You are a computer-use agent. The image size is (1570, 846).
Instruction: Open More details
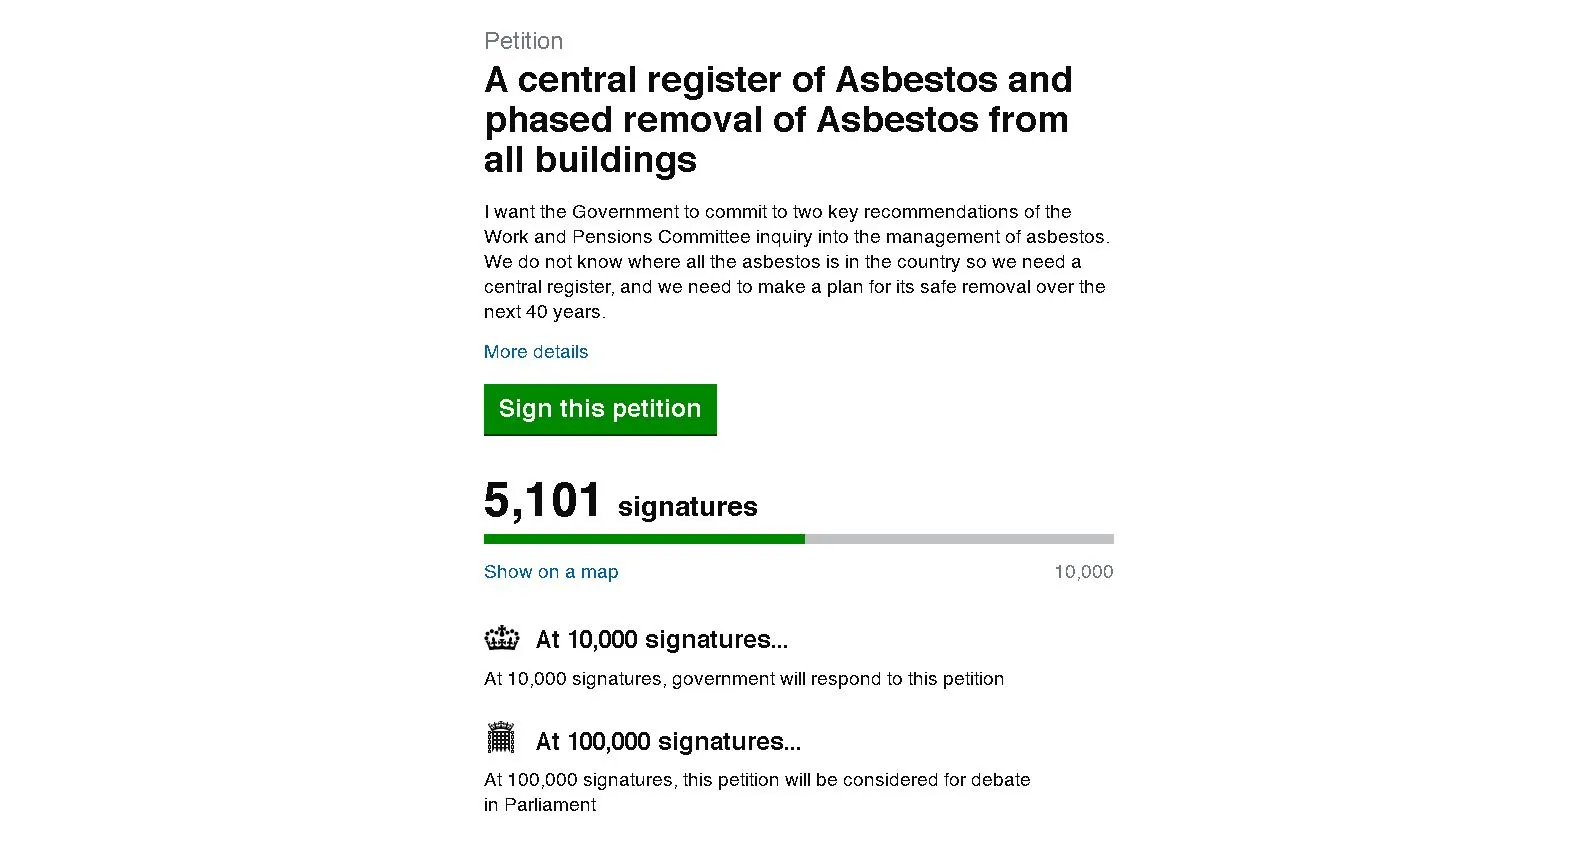(536, 351)
